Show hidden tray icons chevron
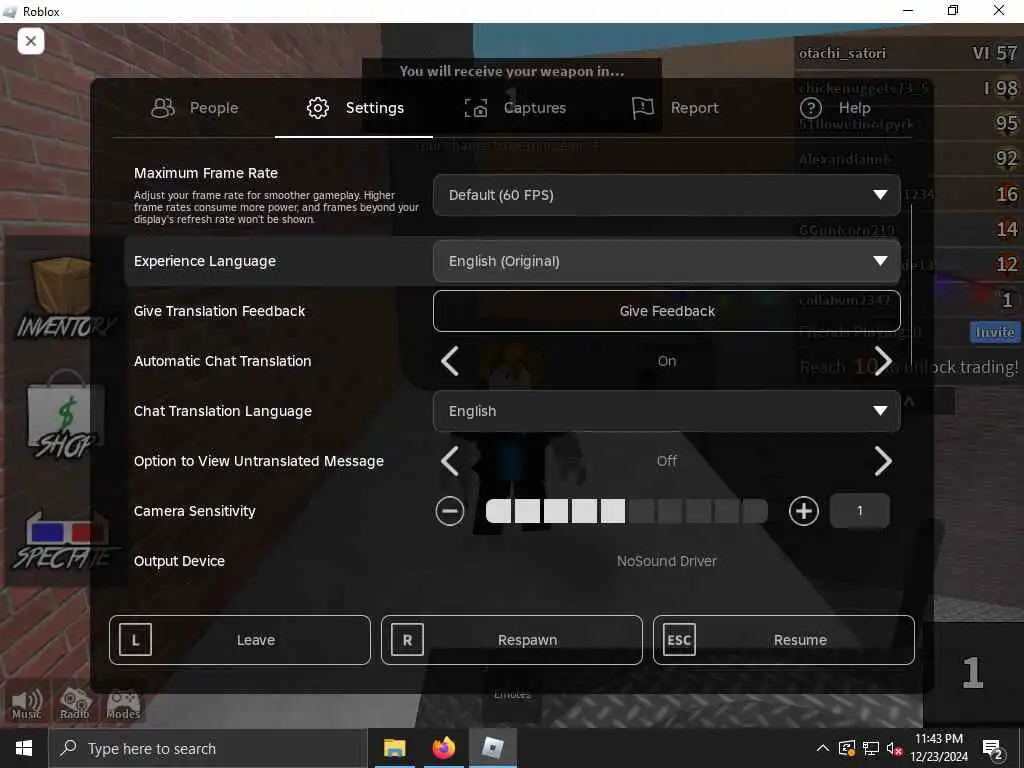 [823, 748]
